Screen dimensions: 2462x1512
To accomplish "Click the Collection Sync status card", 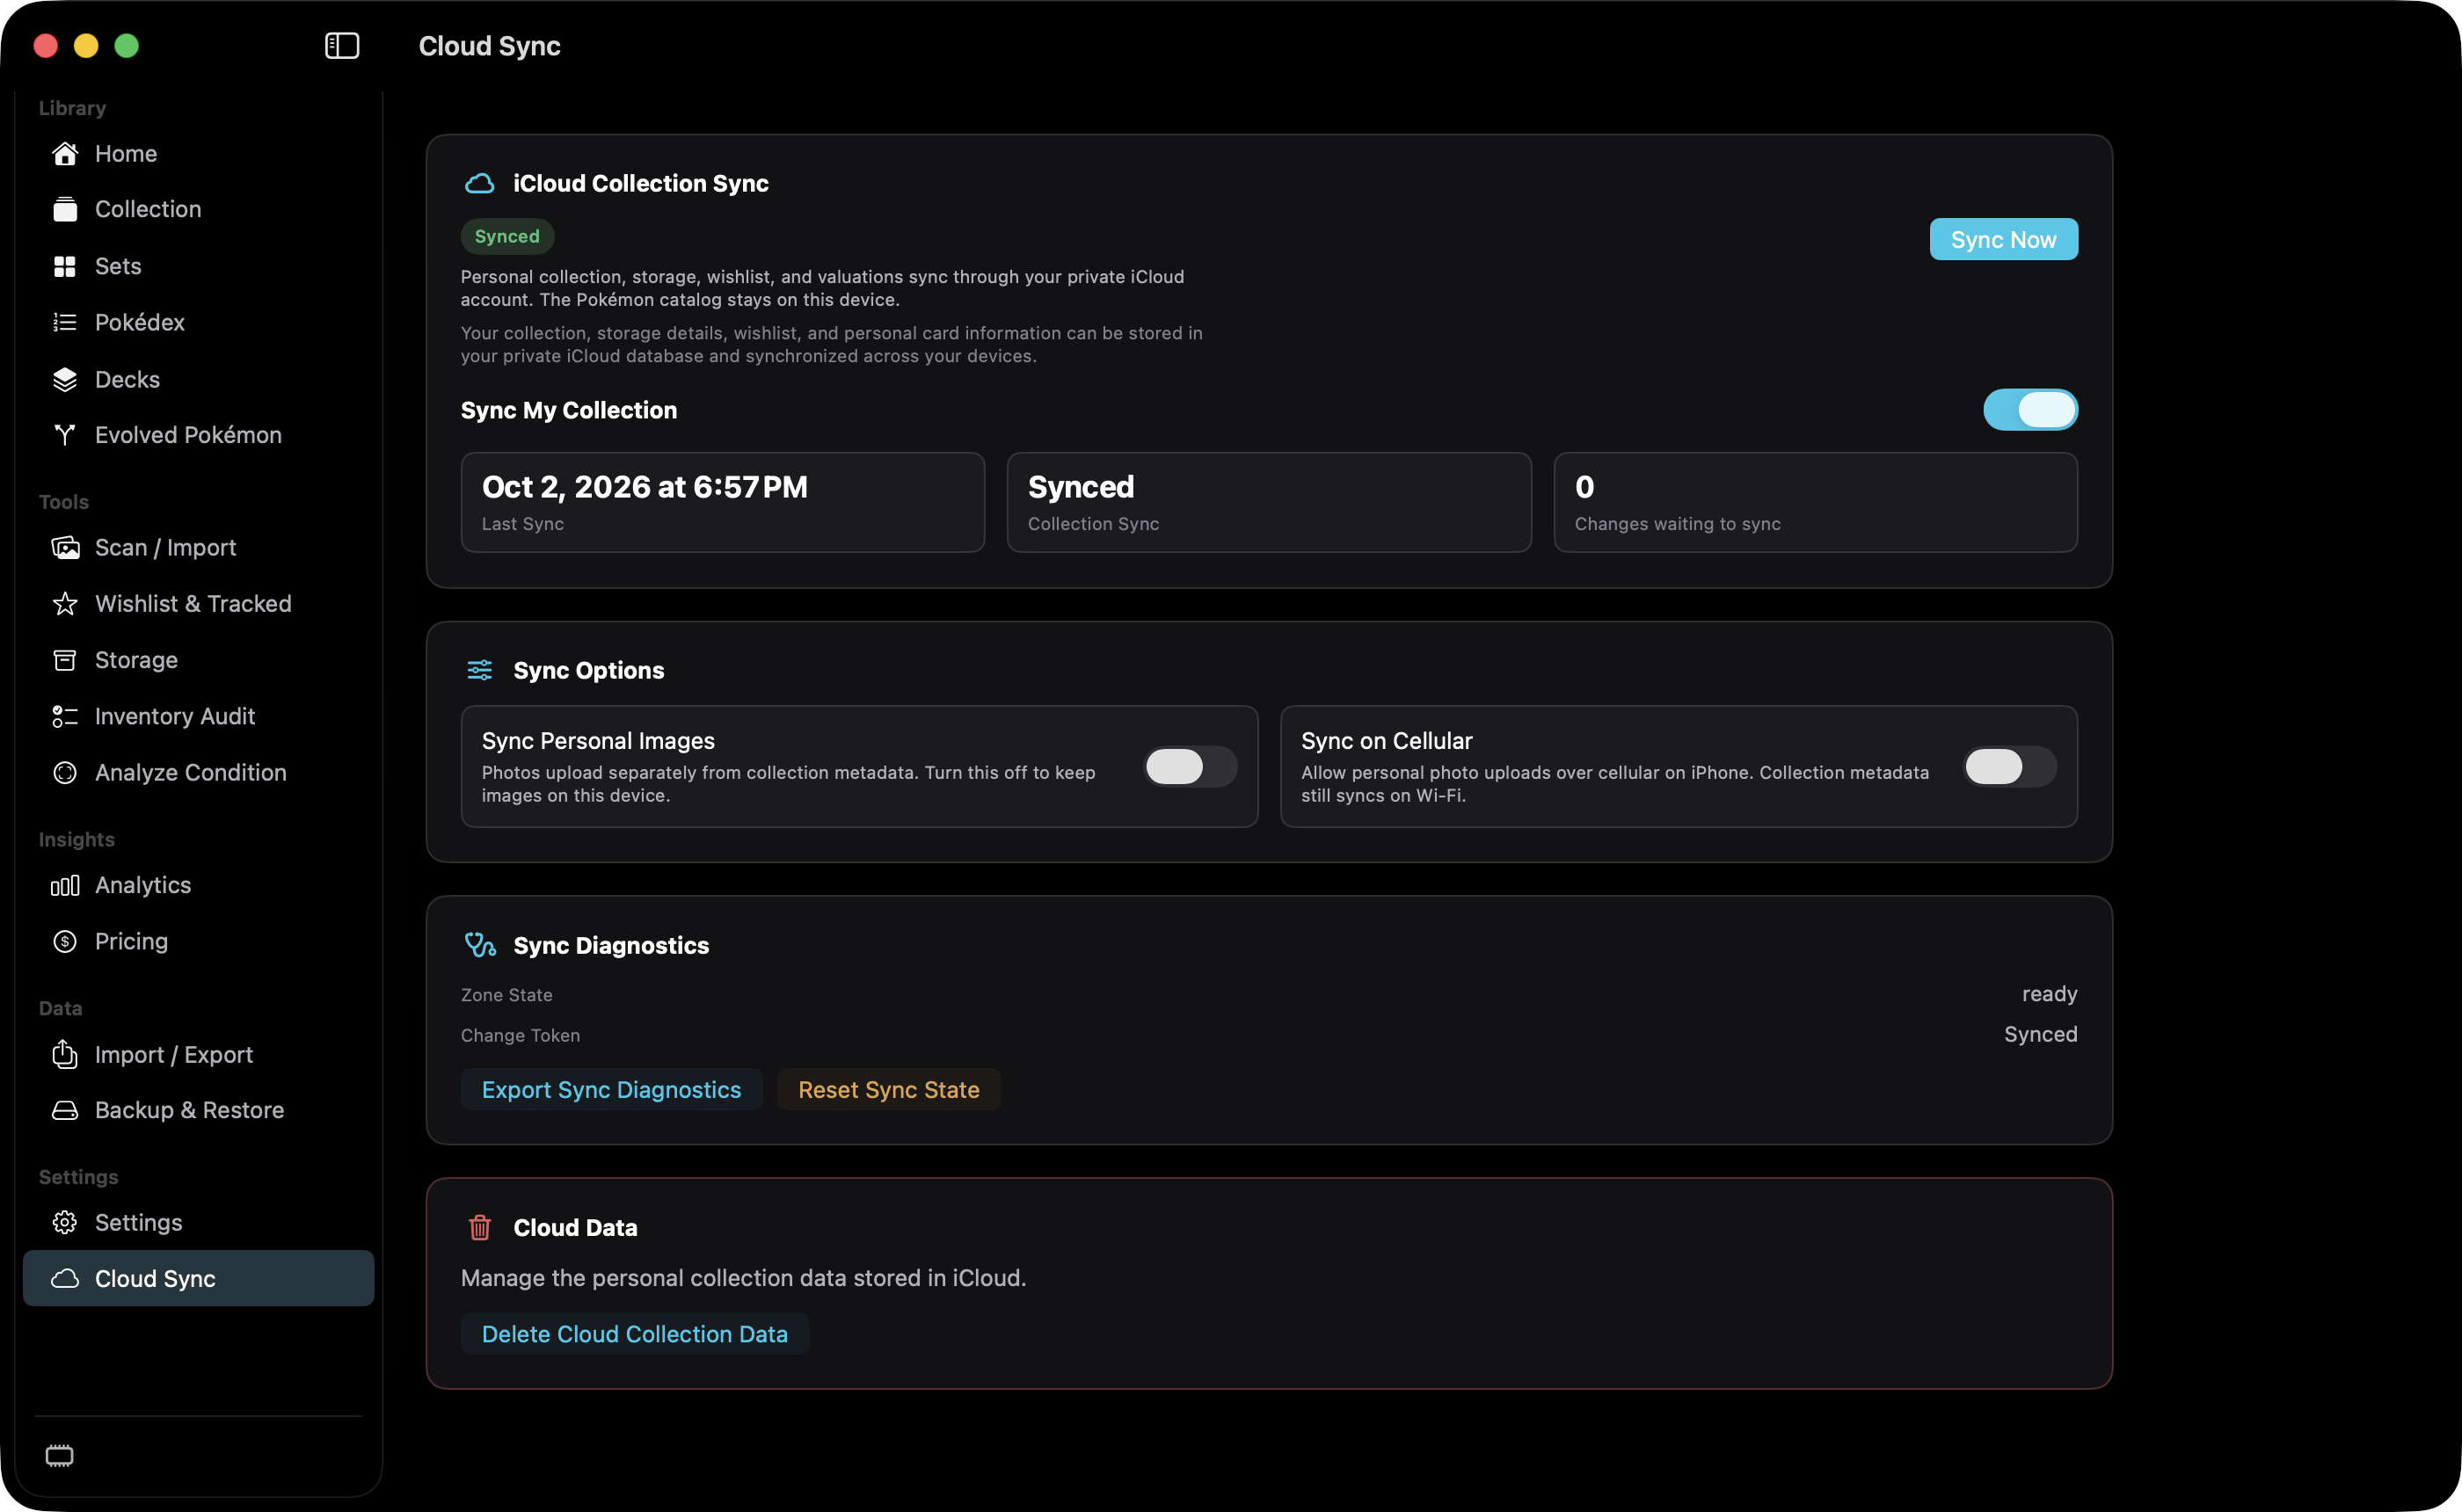I will pos(1269,502).
